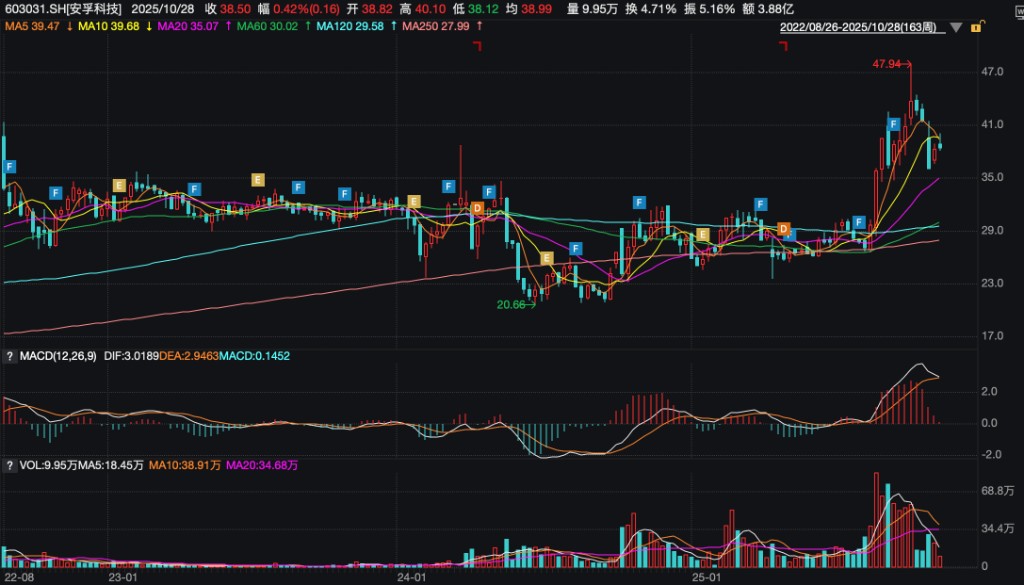Screen dimensions: 1024x585
Task: Click the E marker above the 20.66 low
Action: [547, 259]
